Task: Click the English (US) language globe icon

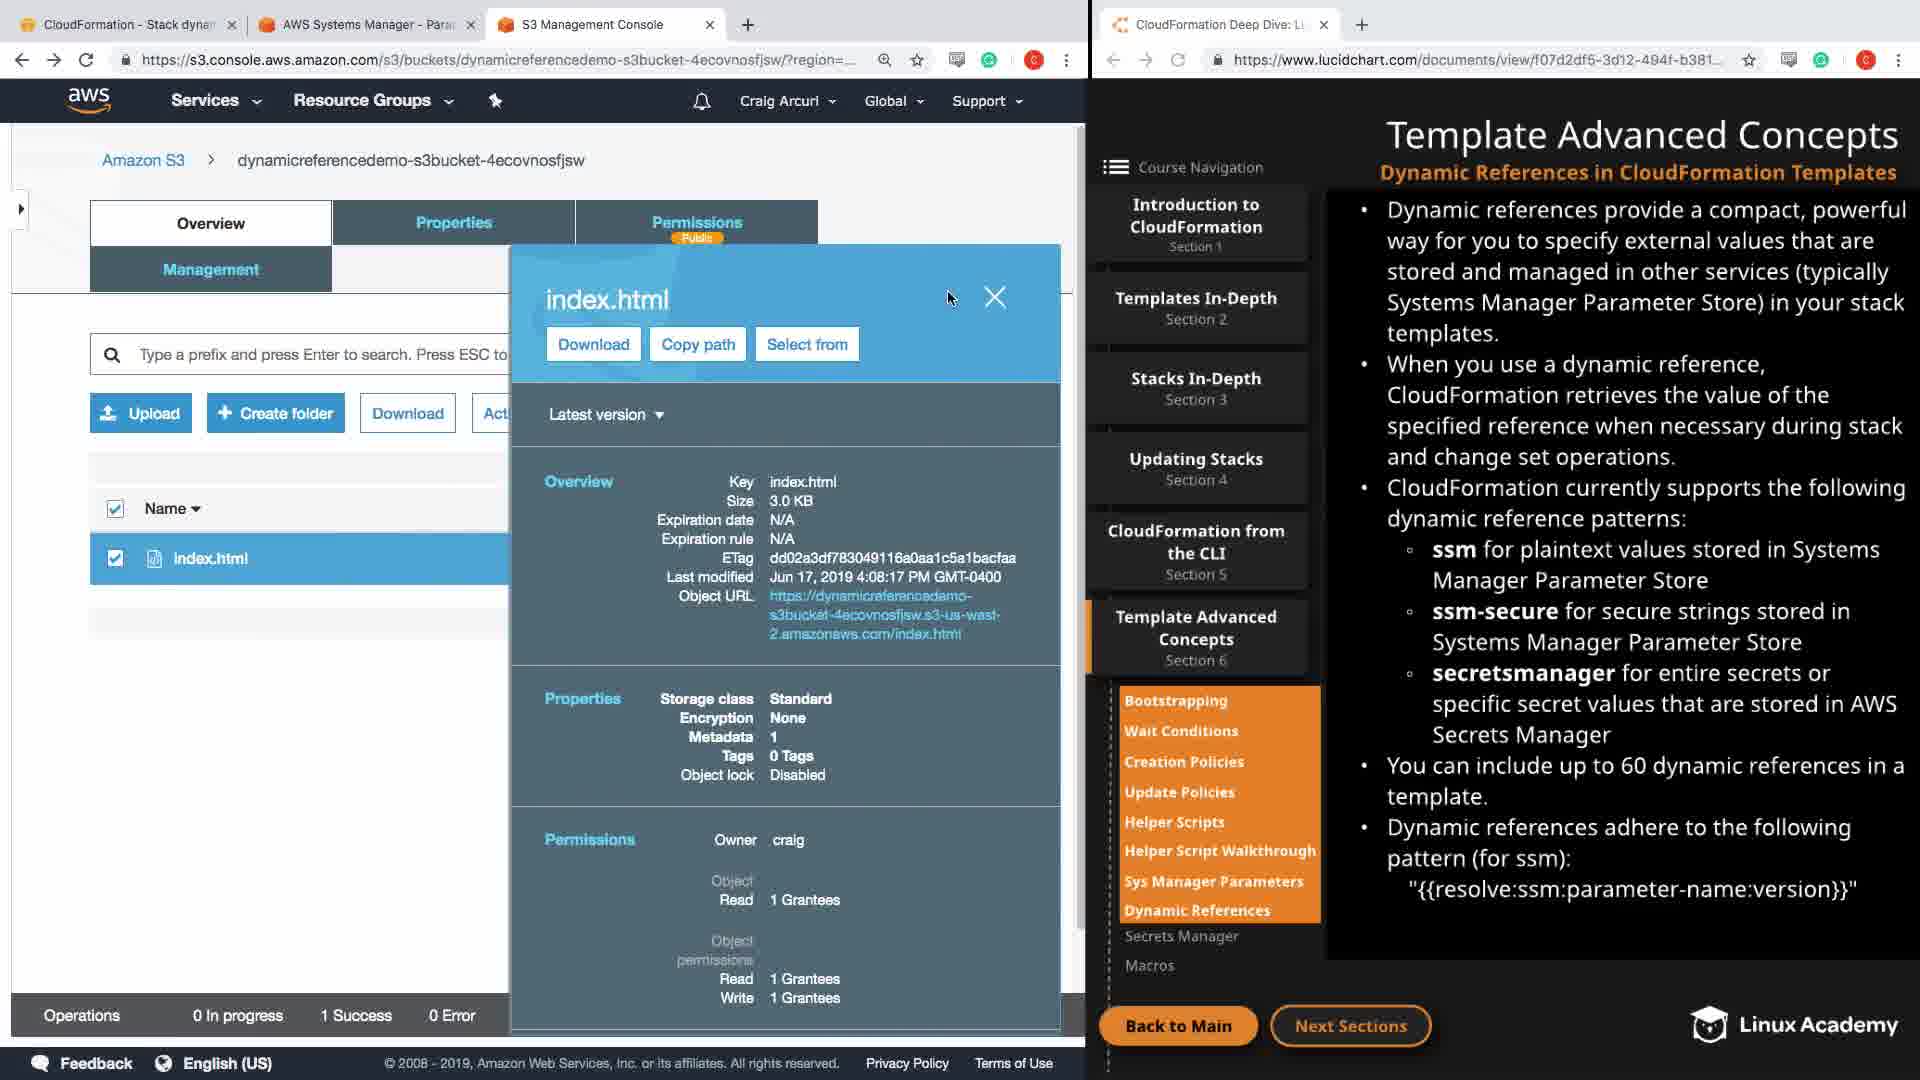Action: [x=163, y=1063]
